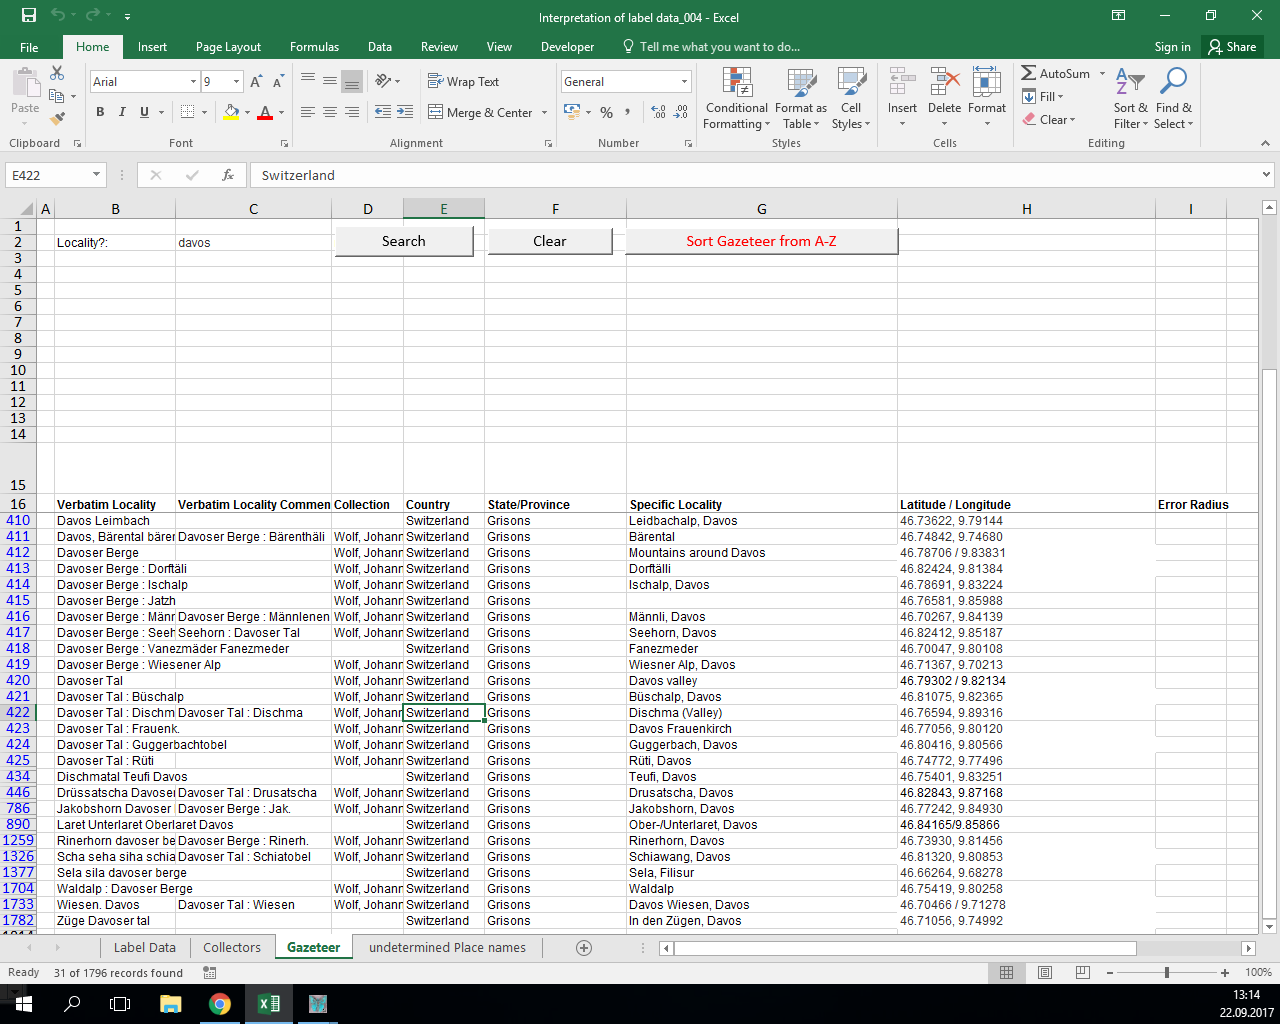Click the Insert Function fx icon
The height and width of the screenshot is (1024, 1280).
coord(228,175)
